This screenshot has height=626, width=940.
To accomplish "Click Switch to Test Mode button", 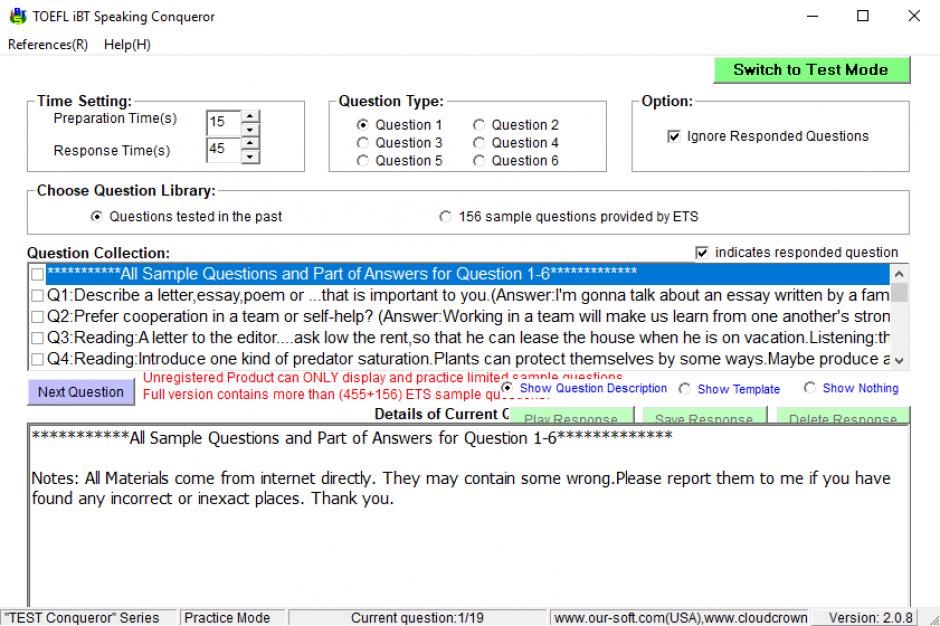I will (811, 70).
